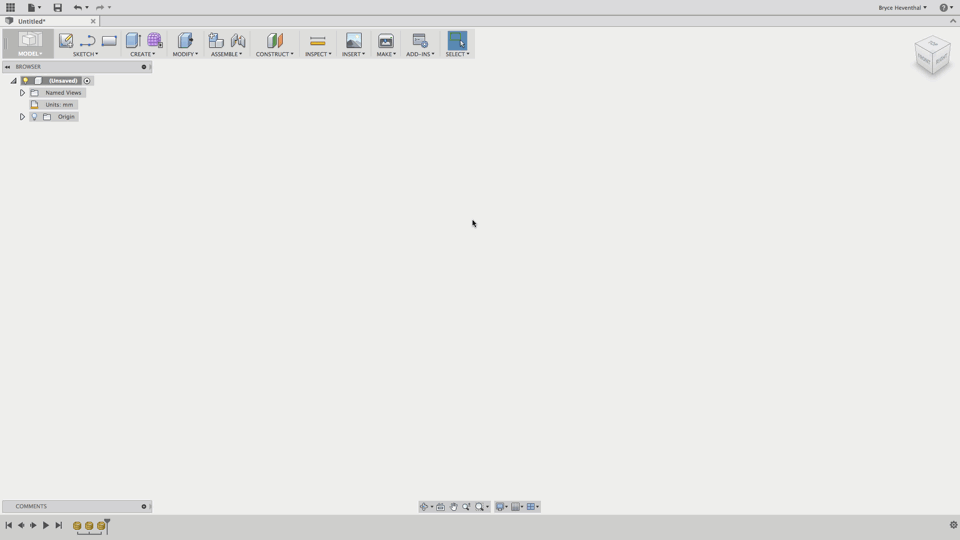The width and height of the screenshot is (960, 540).
Task: Play the design timeline
Action: pyautogui.click(x=45, y=525)
